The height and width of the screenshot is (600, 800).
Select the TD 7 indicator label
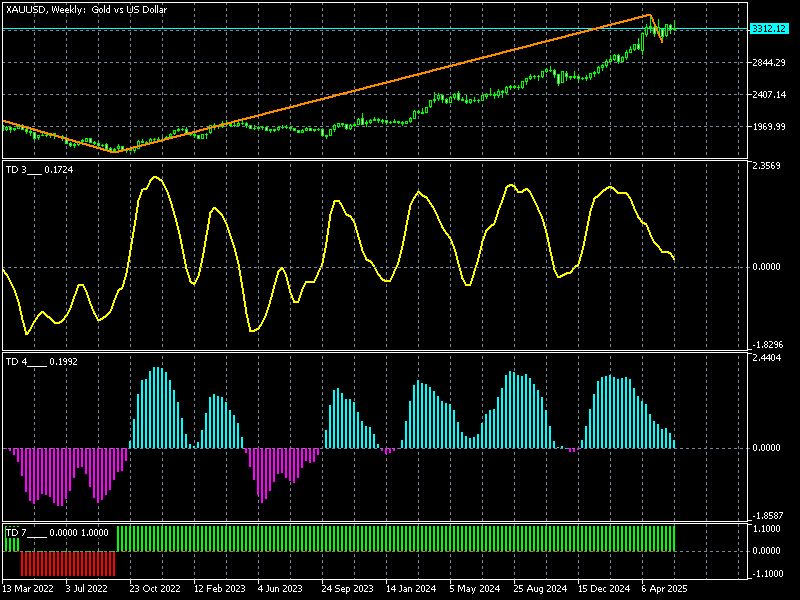pyautogui.click(x=57, y=533)
